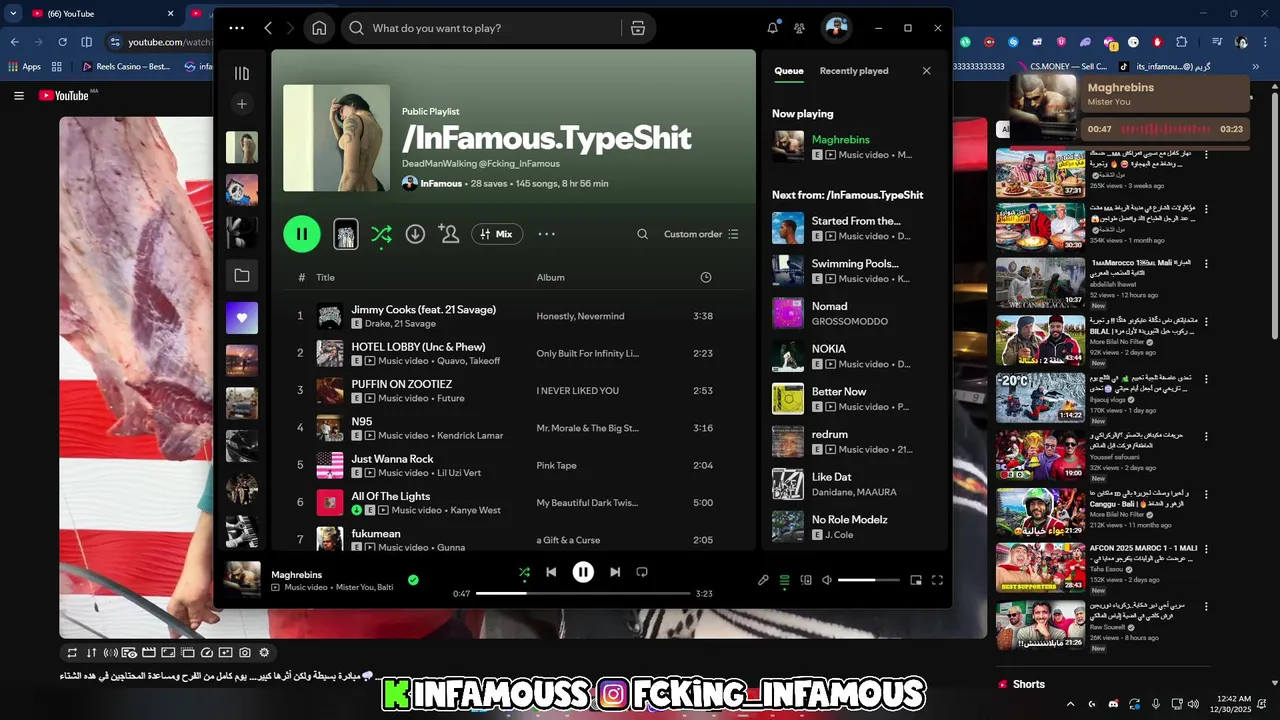This screenshot has width=1280, height=720.
Task: Open Chrome extensions puzzle icon
Action: [1182, 42]
